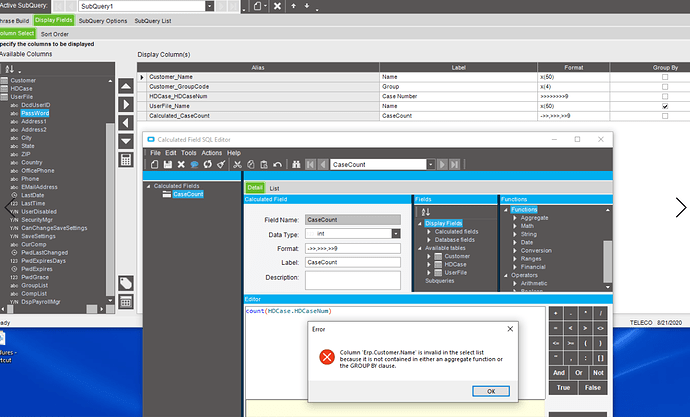Screen dimensions: 690x417
Task: Expand String functions node
Action: tap(515, 234)
